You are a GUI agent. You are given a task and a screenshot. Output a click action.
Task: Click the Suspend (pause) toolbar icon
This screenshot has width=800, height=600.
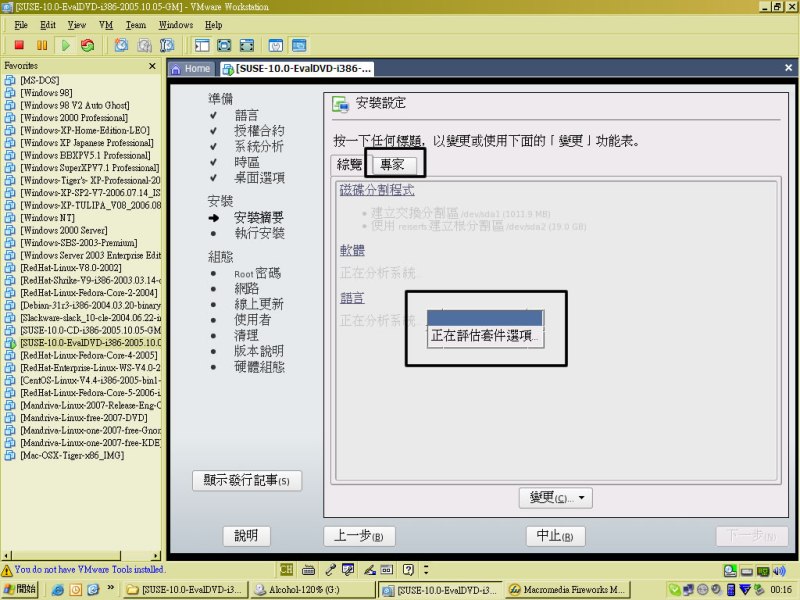coord(42,45)
